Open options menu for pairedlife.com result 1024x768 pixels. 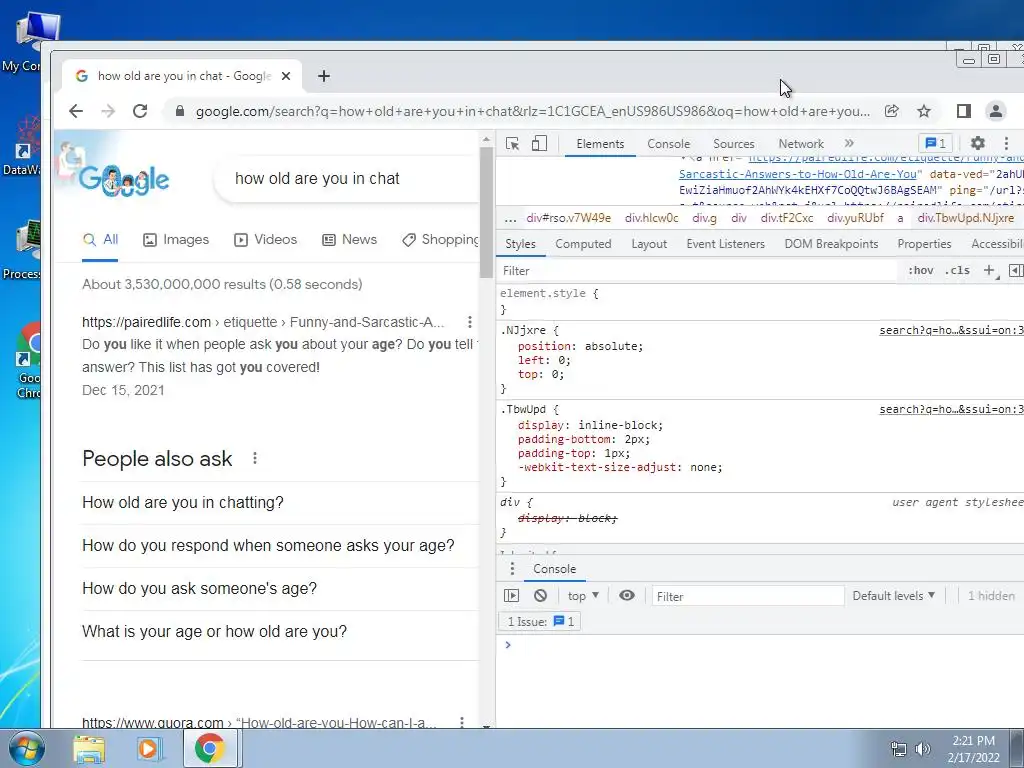point(469,322)
